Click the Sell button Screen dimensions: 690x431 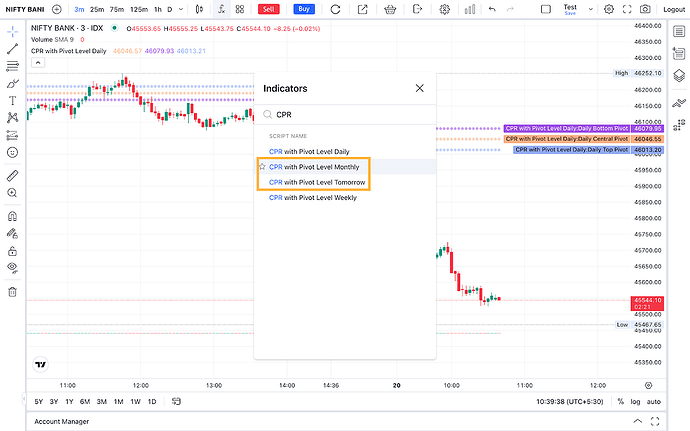point(268,9)
